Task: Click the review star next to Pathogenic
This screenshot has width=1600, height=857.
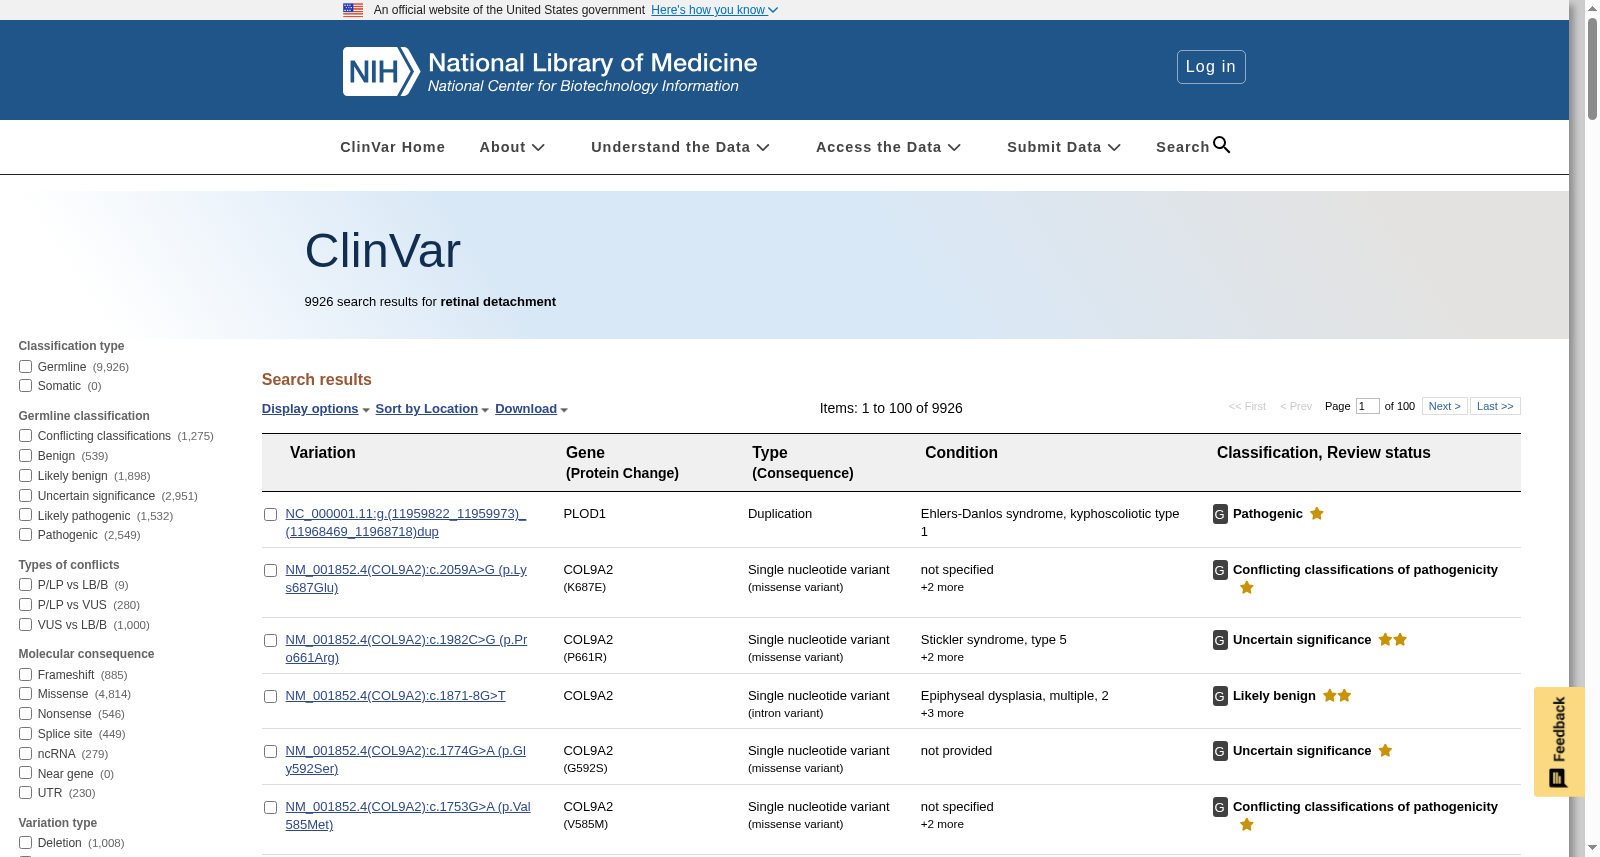Action: [x=1317, y=513]
